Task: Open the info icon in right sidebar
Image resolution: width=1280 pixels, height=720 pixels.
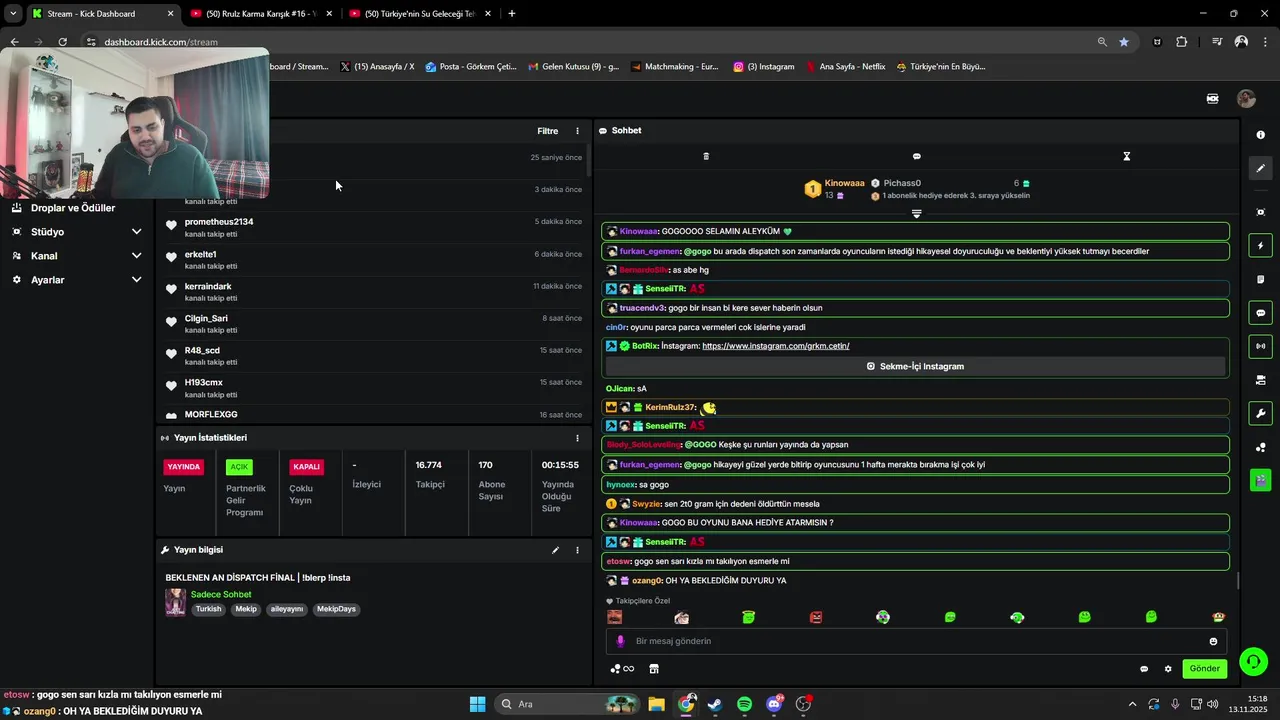Action: (1260, 135)
